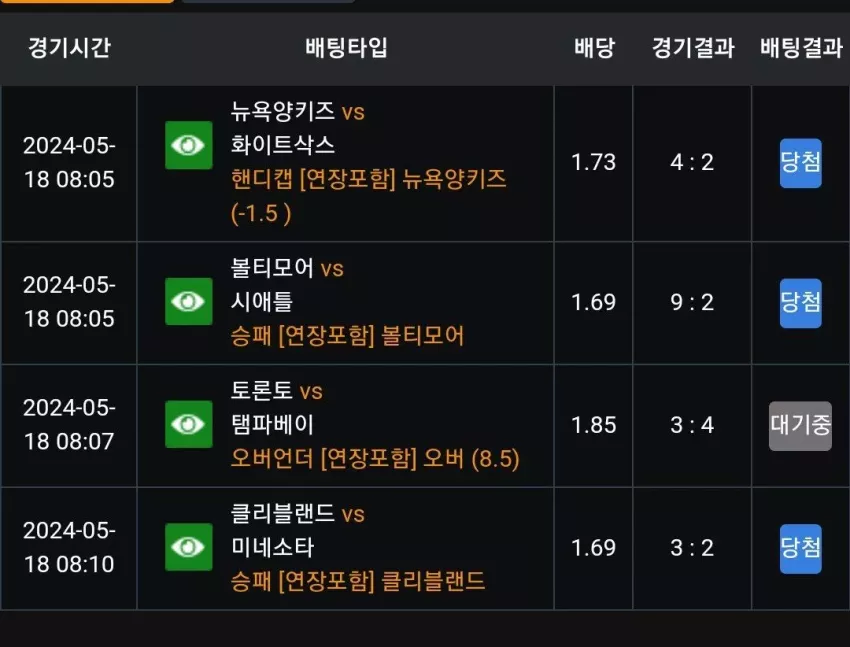Open 핸디캡 뉴욕양키스 (-1.5) bet text
The image size is (850, 647).
click(x=369, y=196)
